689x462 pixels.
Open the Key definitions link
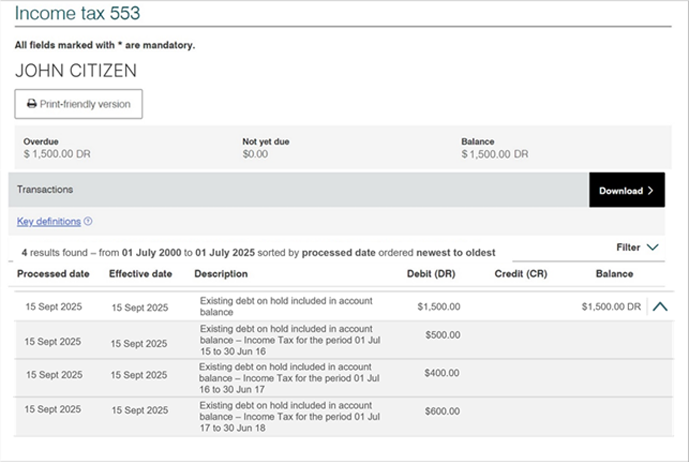pyautogui.click(x=49, y=222)
